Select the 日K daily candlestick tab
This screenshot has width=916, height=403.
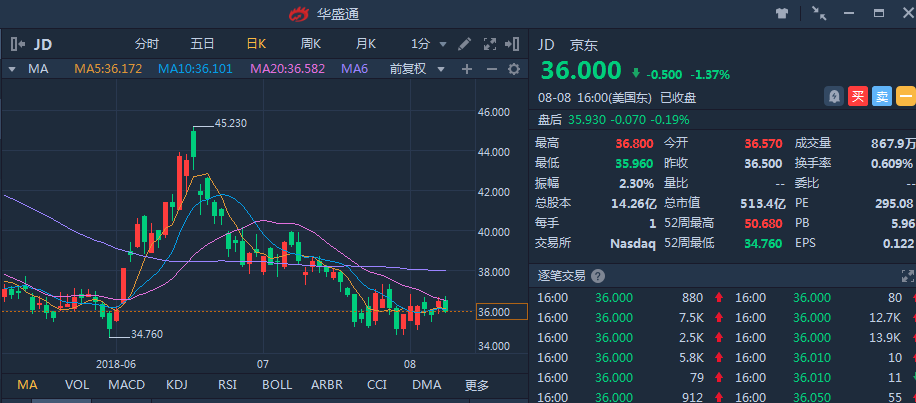(256, 44)
